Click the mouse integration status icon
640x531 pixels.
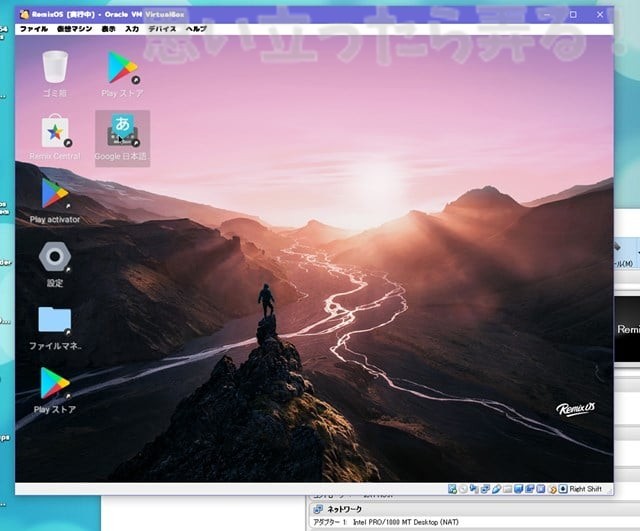553,489
